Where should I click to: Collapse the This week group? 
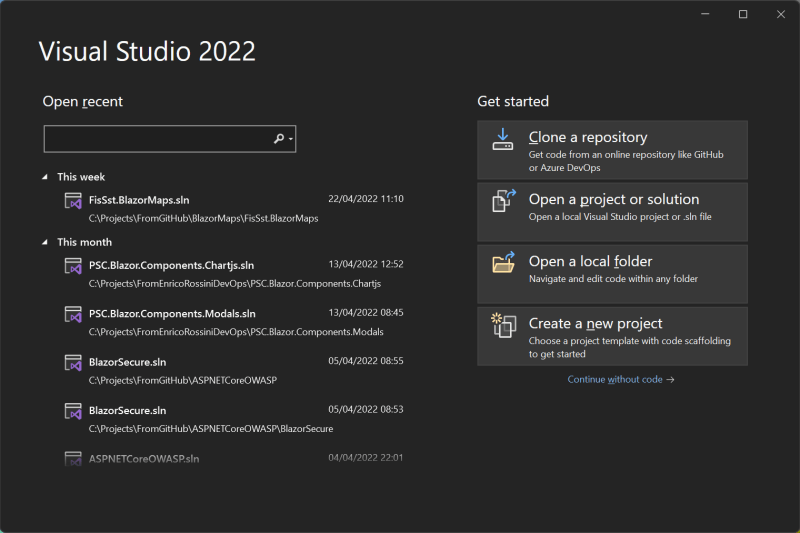pos(45,177)
